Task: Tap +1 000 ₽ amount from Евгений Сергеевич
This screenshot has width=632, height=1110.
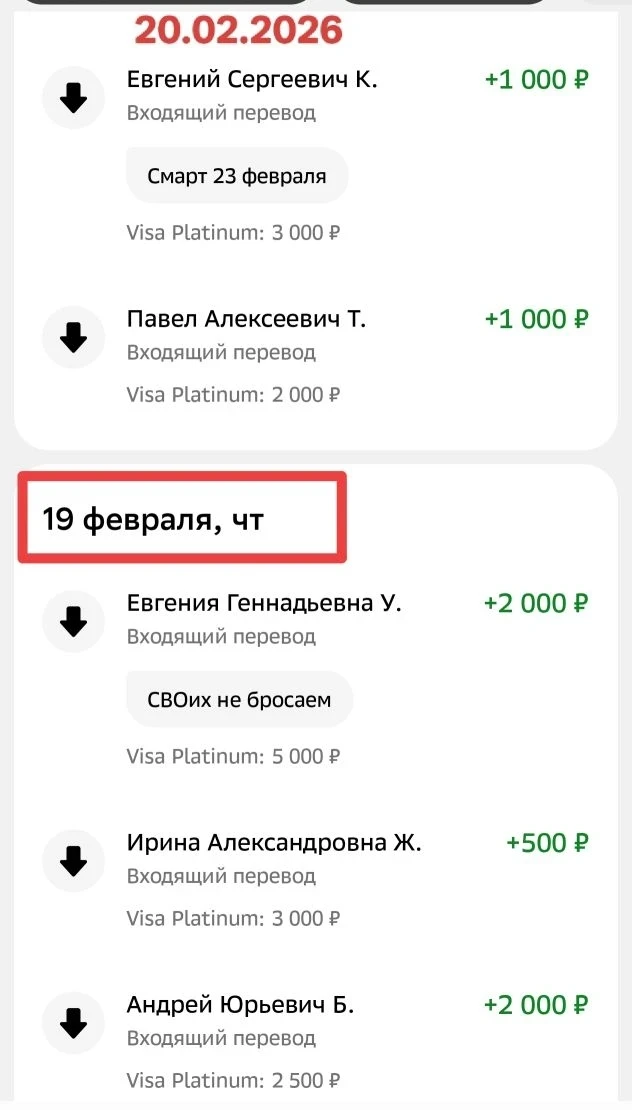Action: pyautogui.click(x=536, y=80)
